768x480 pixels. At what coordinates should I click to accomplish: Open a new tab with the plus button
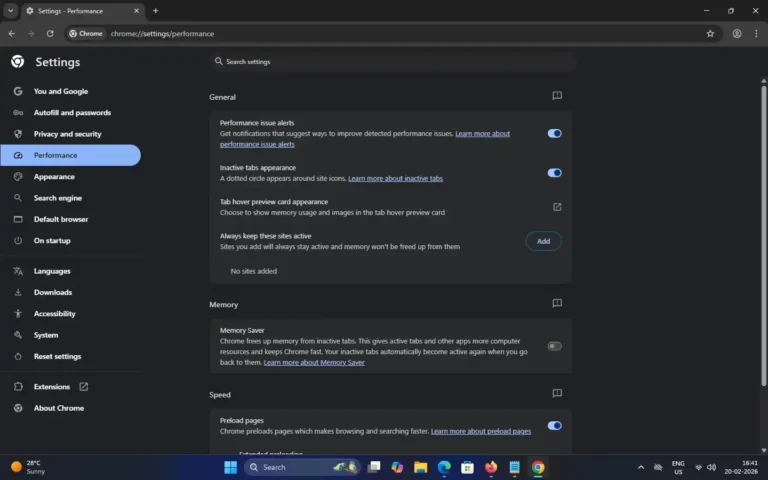click(x=155, y=11)
